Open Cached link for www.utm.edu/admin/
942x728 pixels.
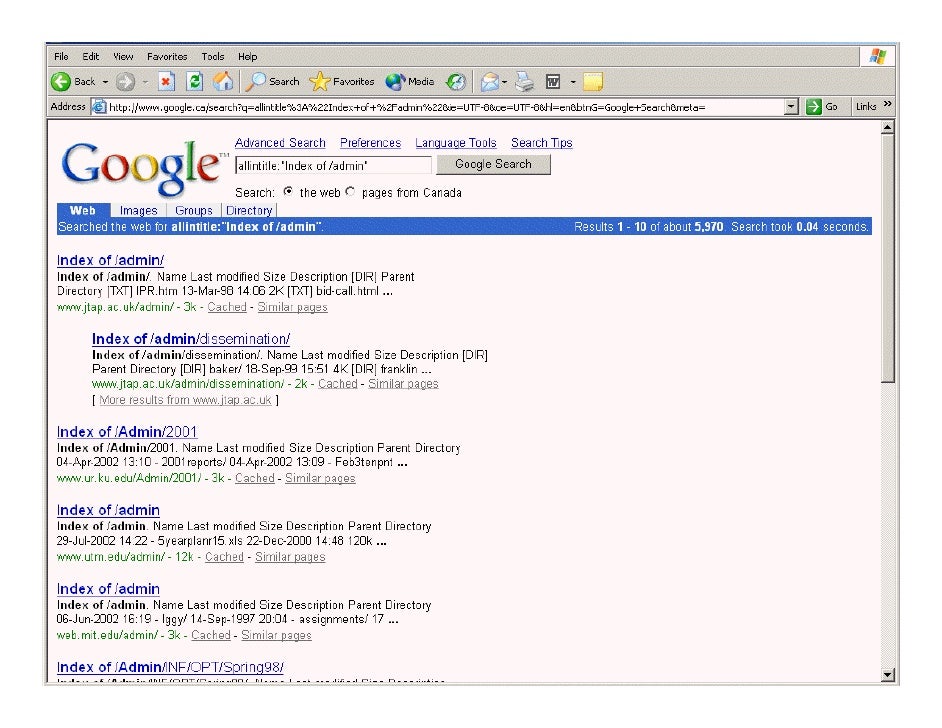pos(224,557)
